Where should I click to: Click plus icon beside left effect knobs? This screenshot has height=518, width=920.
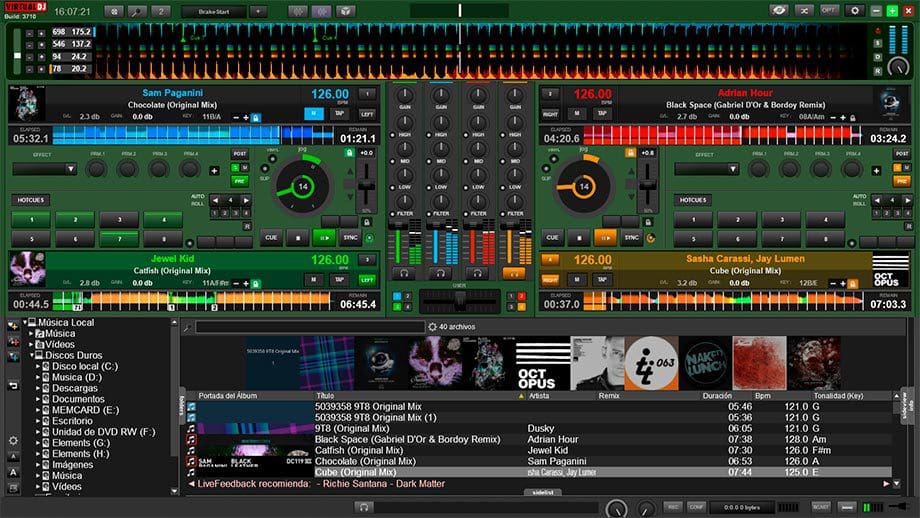(x=214, y=171)
